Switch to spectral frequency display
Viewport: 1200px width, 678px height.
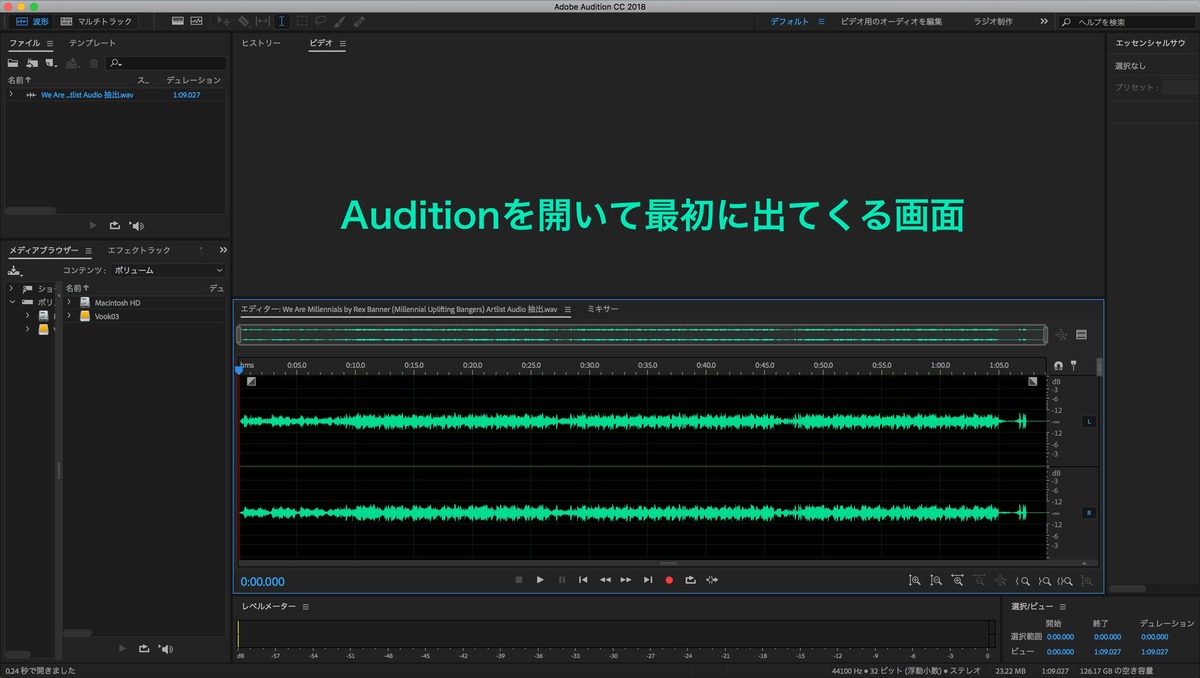(197, 19)
